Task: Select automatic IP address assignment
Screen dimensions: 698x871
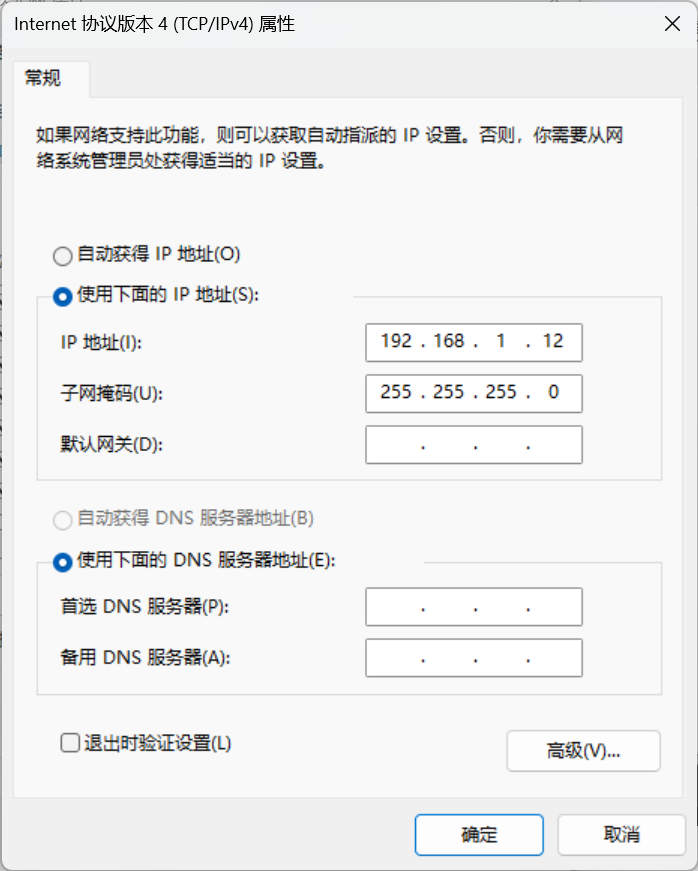Action: tap(61, 256)
